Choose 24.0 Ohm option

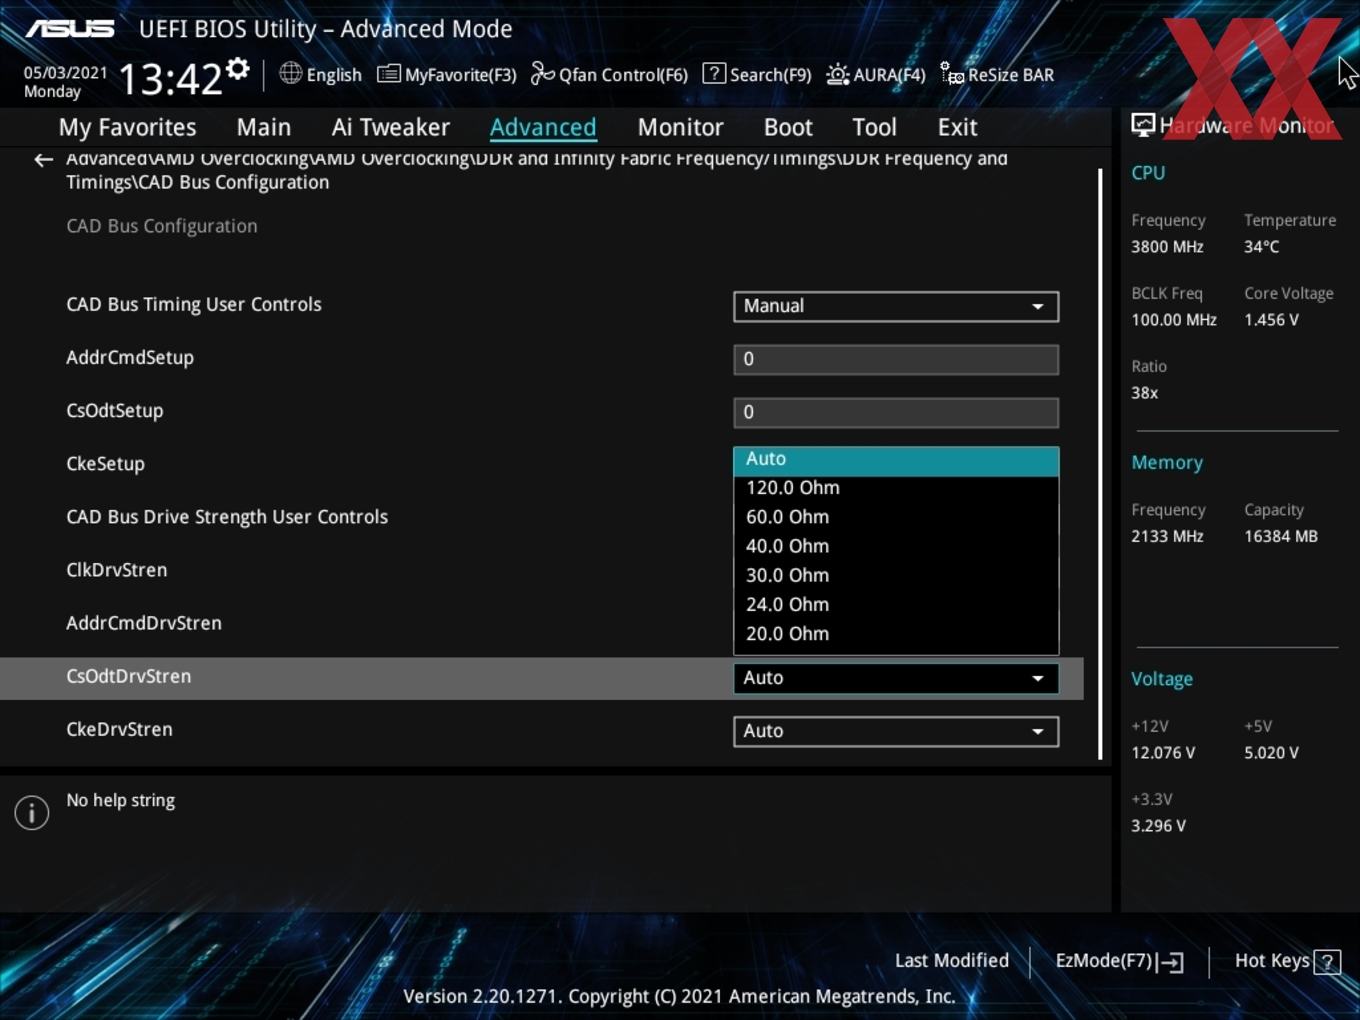896,604
